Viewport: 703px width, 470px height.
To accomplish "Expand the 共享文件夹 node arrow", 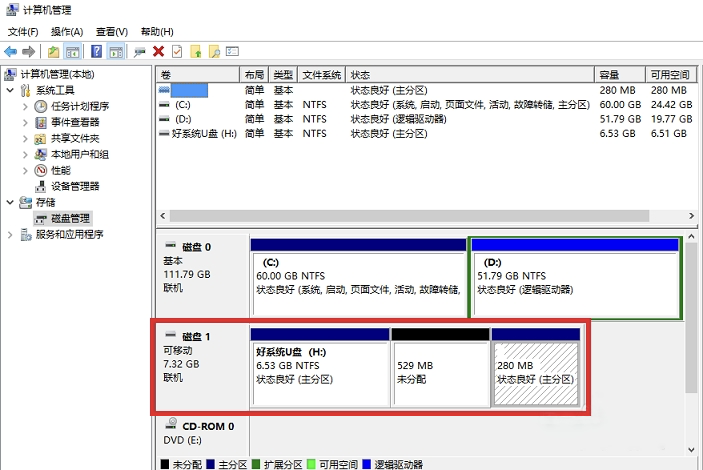I will coord(25,139).
